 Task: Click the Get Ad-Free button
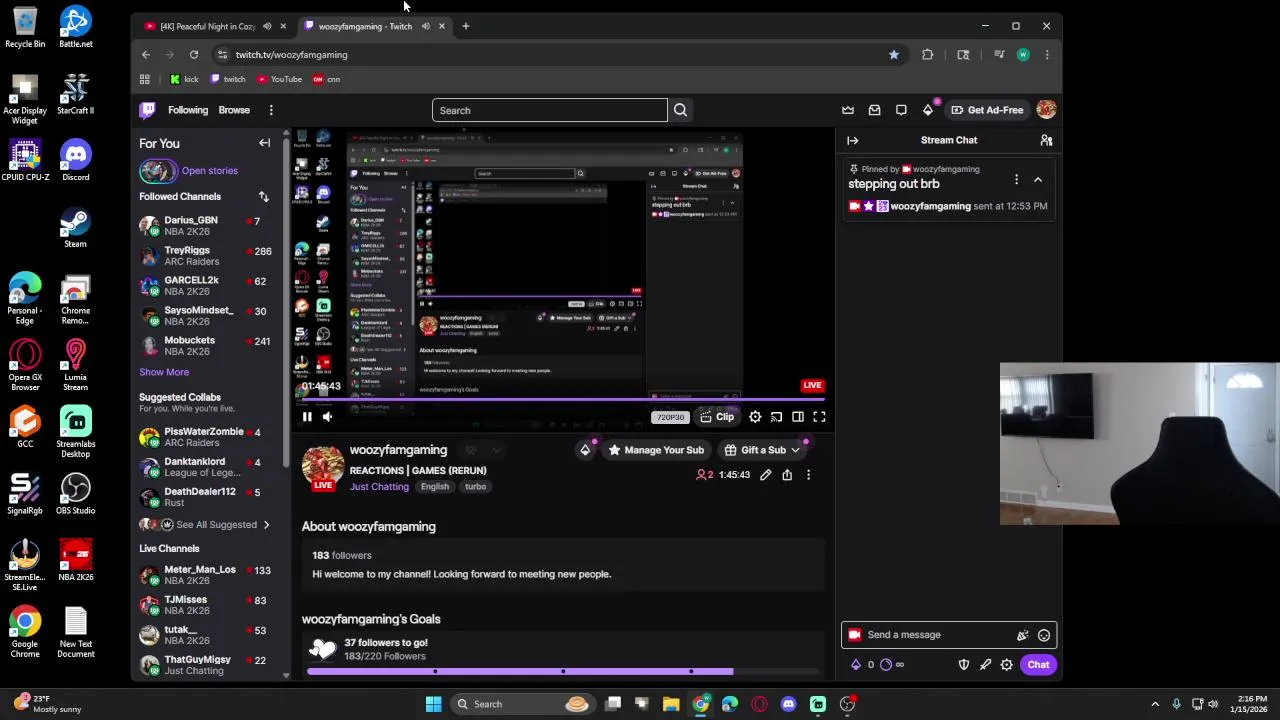coord(987,110)
